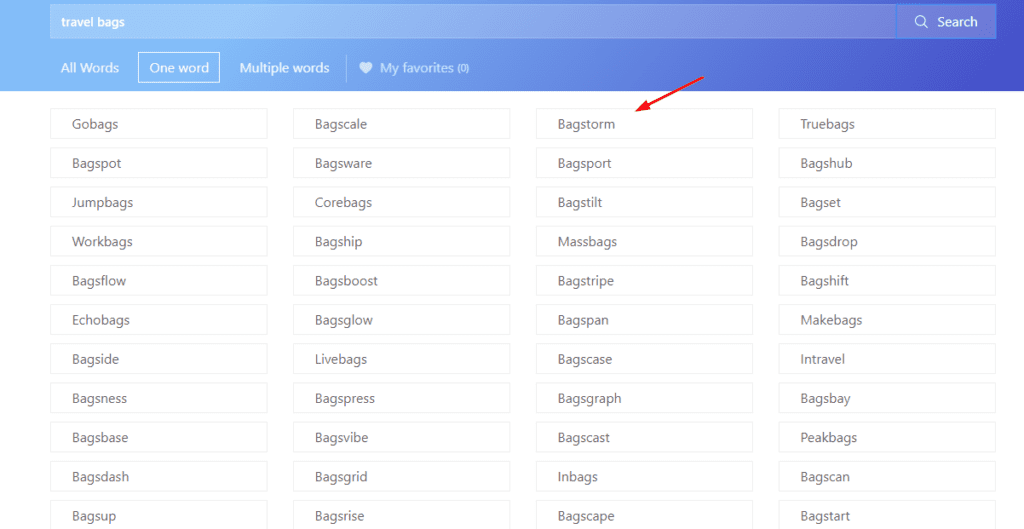The width and height of the screenshot is (1024, 529).
Task: Click the Bagsvibe name
Action: tap(402, 437)
